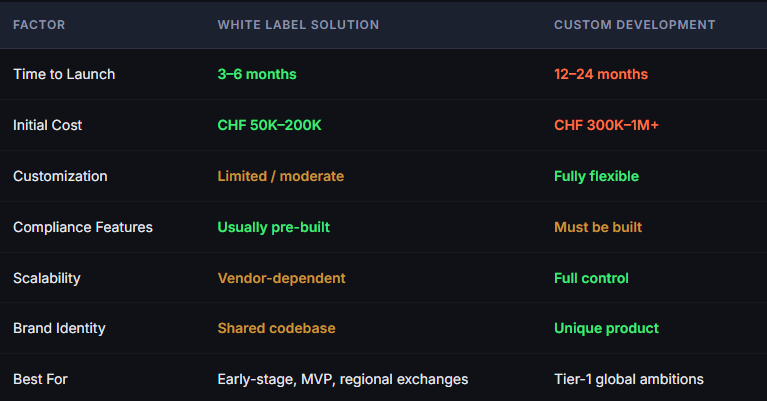Viewport: 767px width, 401px height.
Task: Click the CHF 300K–1M+ cell
Action: click(606, 125)
